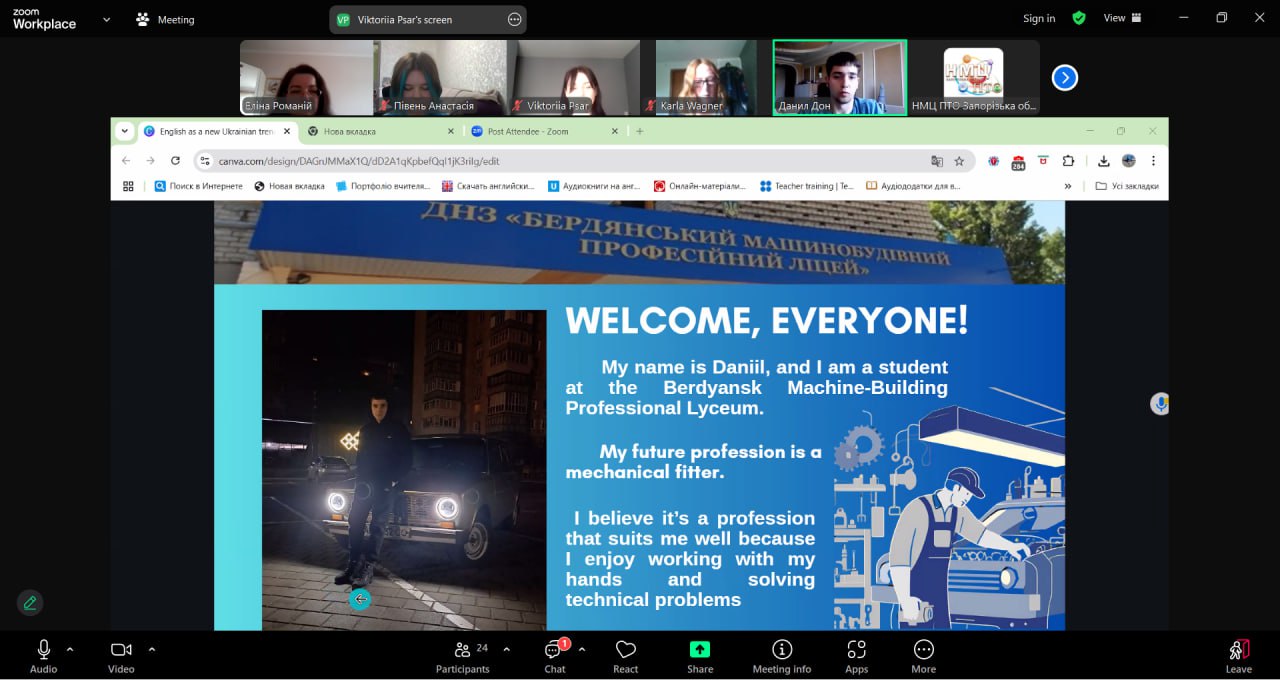Screen dimensions: 1280x680
Task: Expand audio options arrow next to Audio
Action: point(70,649)
